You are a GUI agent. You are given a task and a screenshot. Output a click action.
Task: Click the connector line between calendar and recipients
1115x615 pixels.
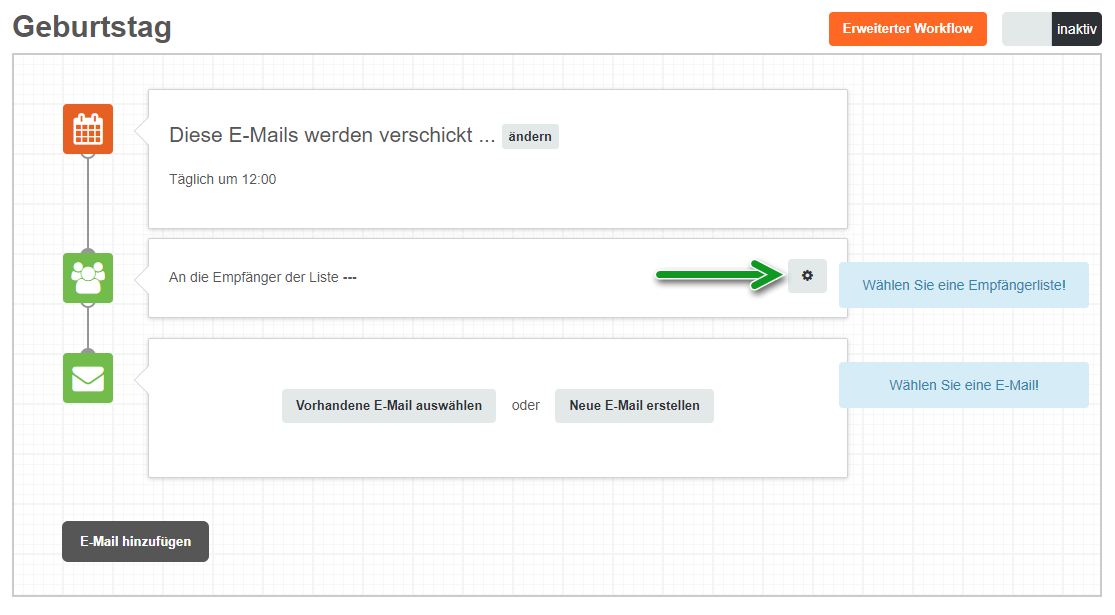87,203
